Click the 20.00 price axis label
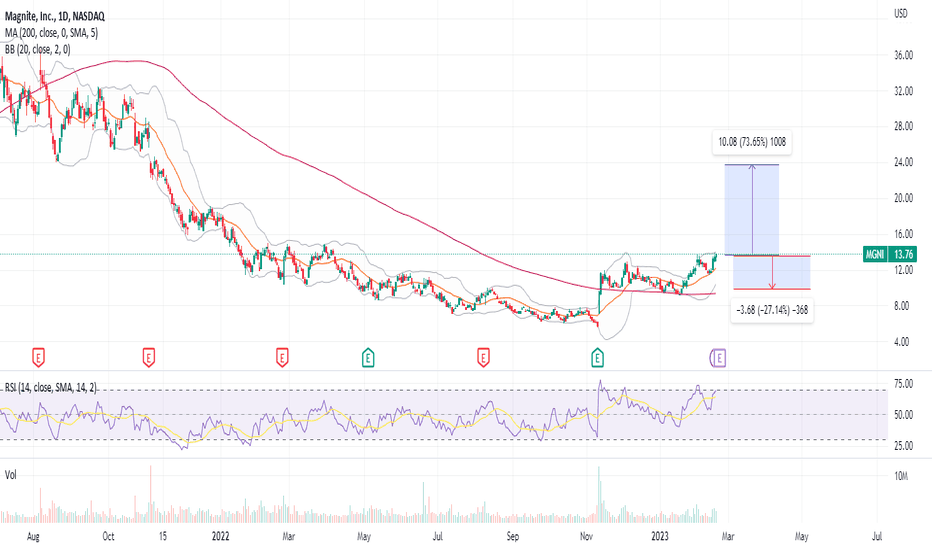This screenshot has height=550, width=932. [903, 198]
